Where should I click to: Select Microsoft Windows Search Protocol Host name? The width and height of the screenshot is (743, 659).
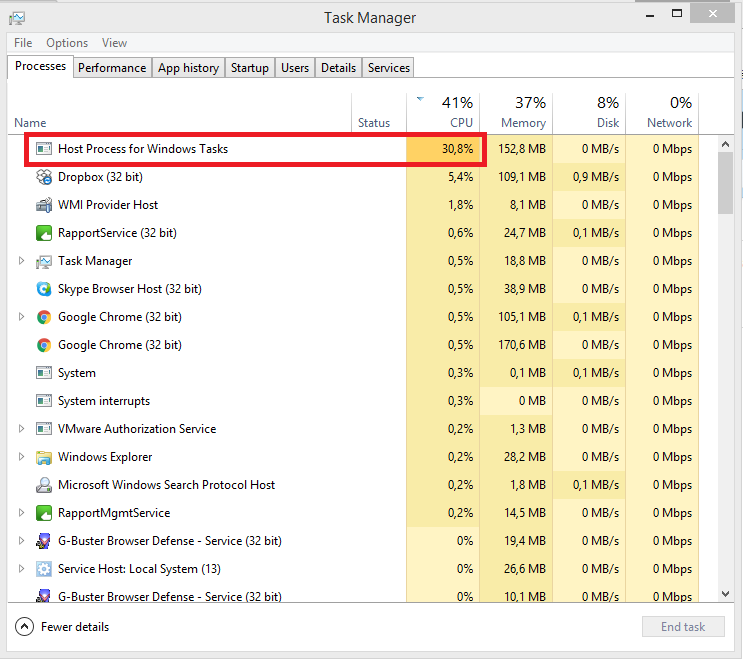[x=166, y=485]
